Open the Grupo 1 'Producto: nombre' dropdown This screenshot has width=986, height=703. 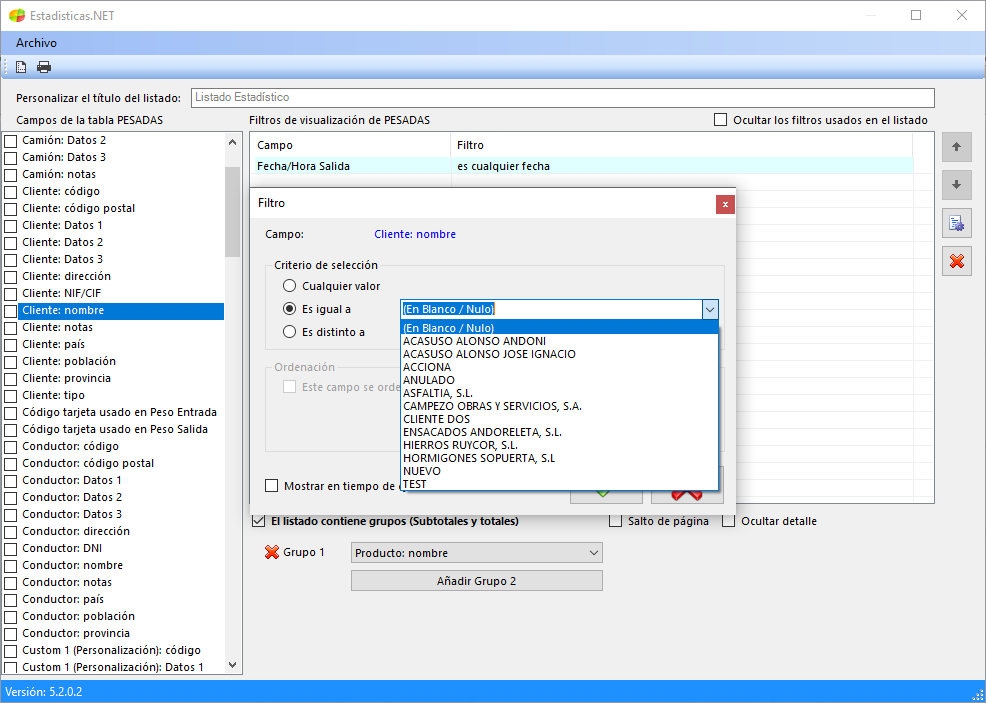coord(477,553)
